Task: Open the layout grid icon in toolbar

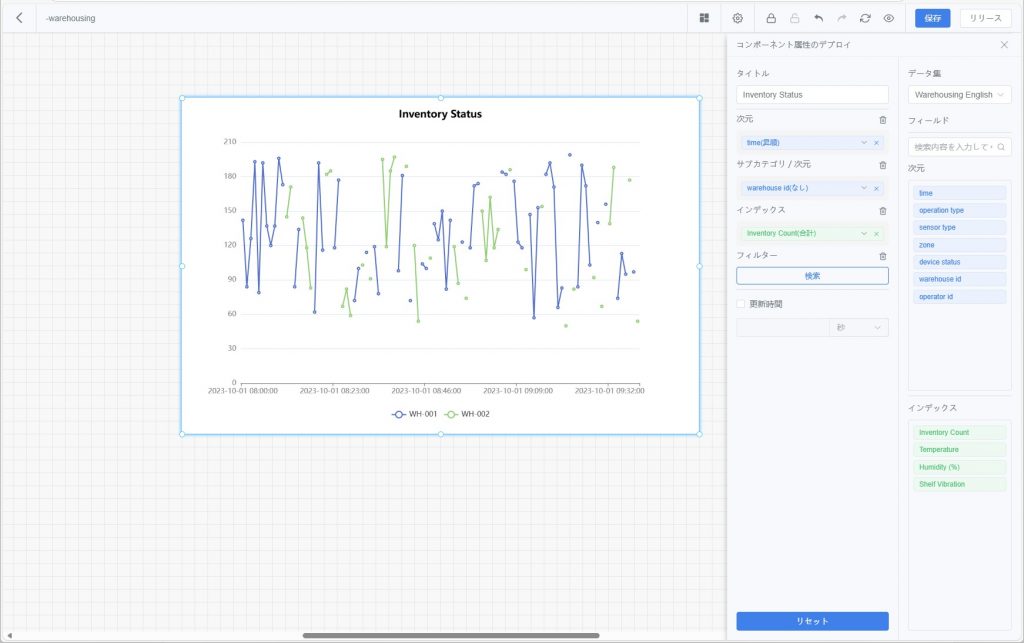Action: tap(704, 18)
